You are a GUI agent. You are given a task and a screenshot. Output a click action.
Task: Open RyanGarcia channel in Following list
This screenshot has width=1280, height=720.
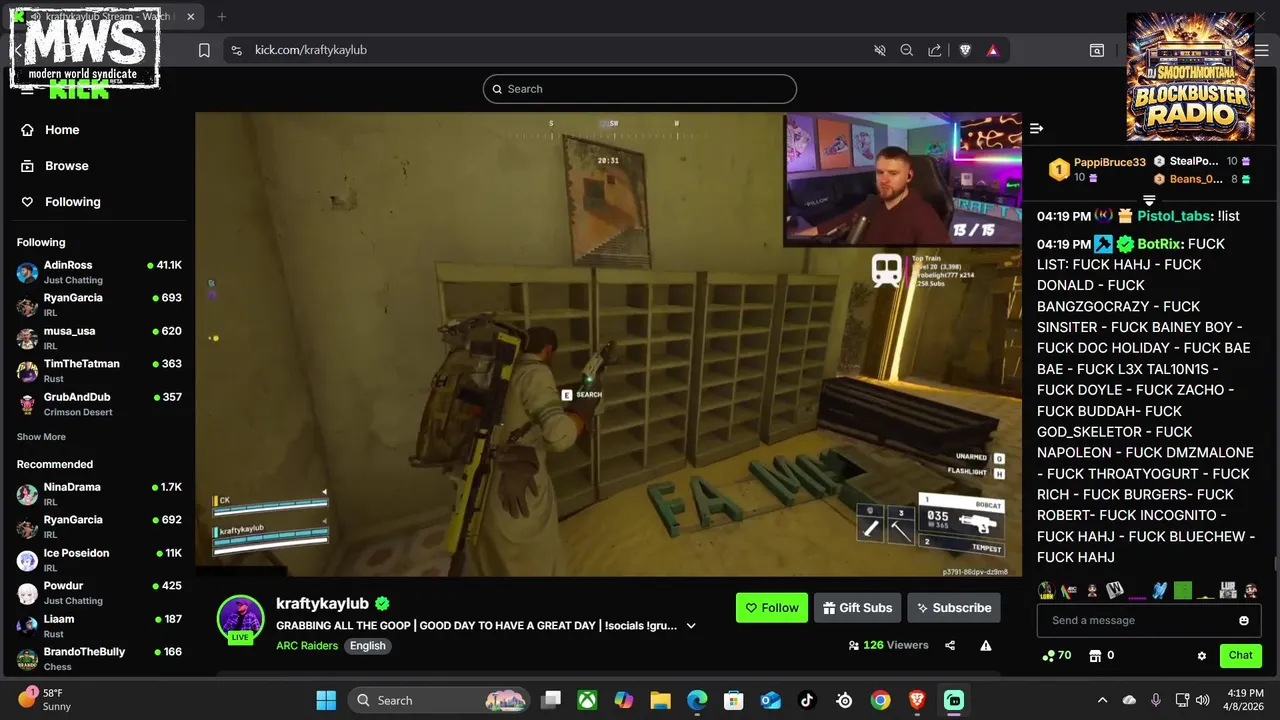click(x=99, y=304)
